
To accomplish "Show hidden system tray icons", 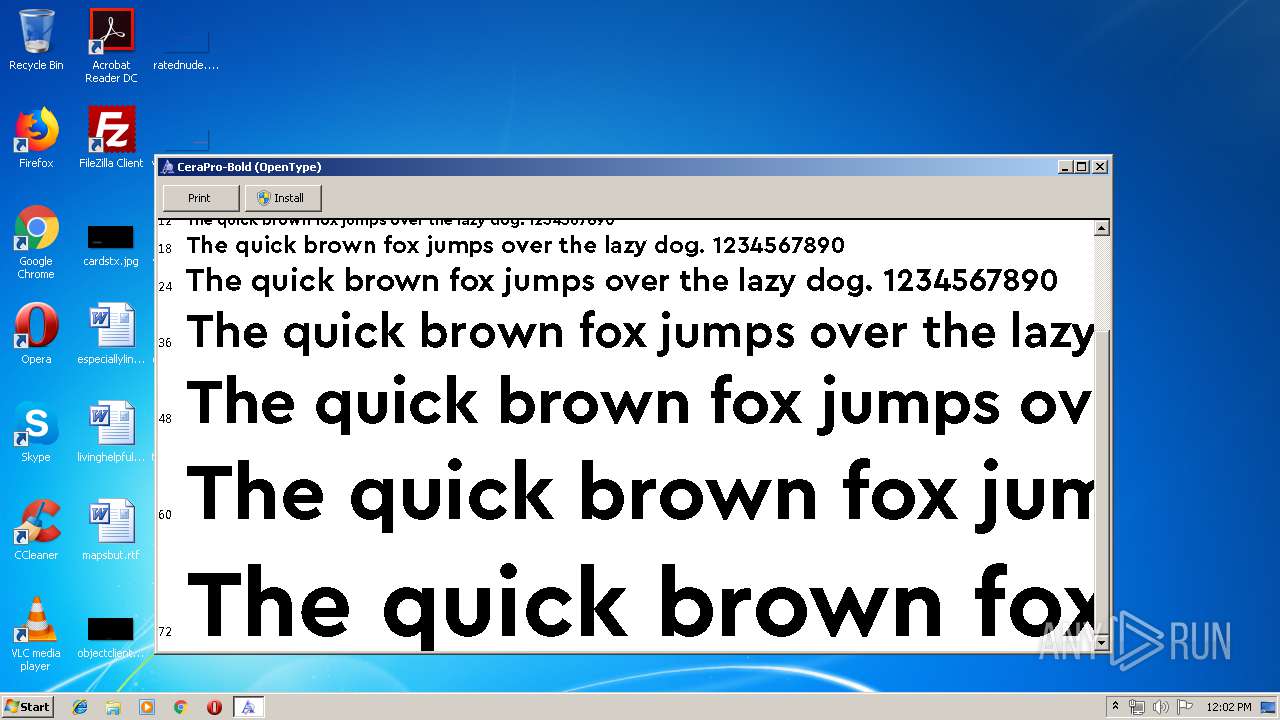I will (1115, 707).
